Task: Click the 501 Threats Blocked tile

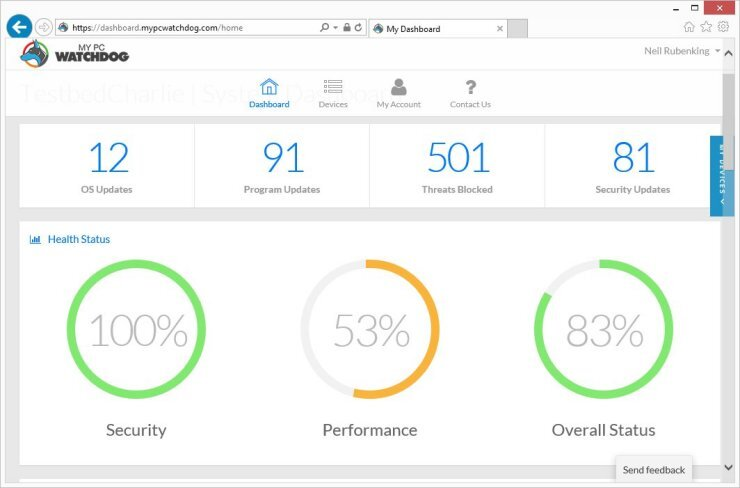Action: pos(457,166)
